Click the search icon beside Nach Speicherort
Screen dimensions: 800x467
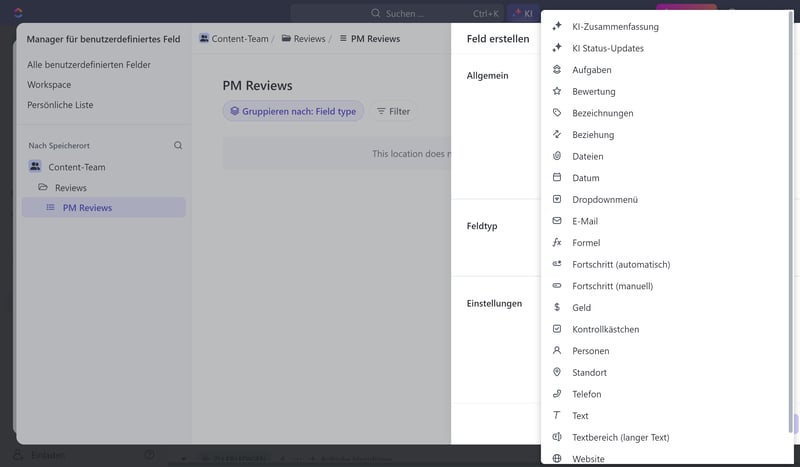tap(178, 145)
